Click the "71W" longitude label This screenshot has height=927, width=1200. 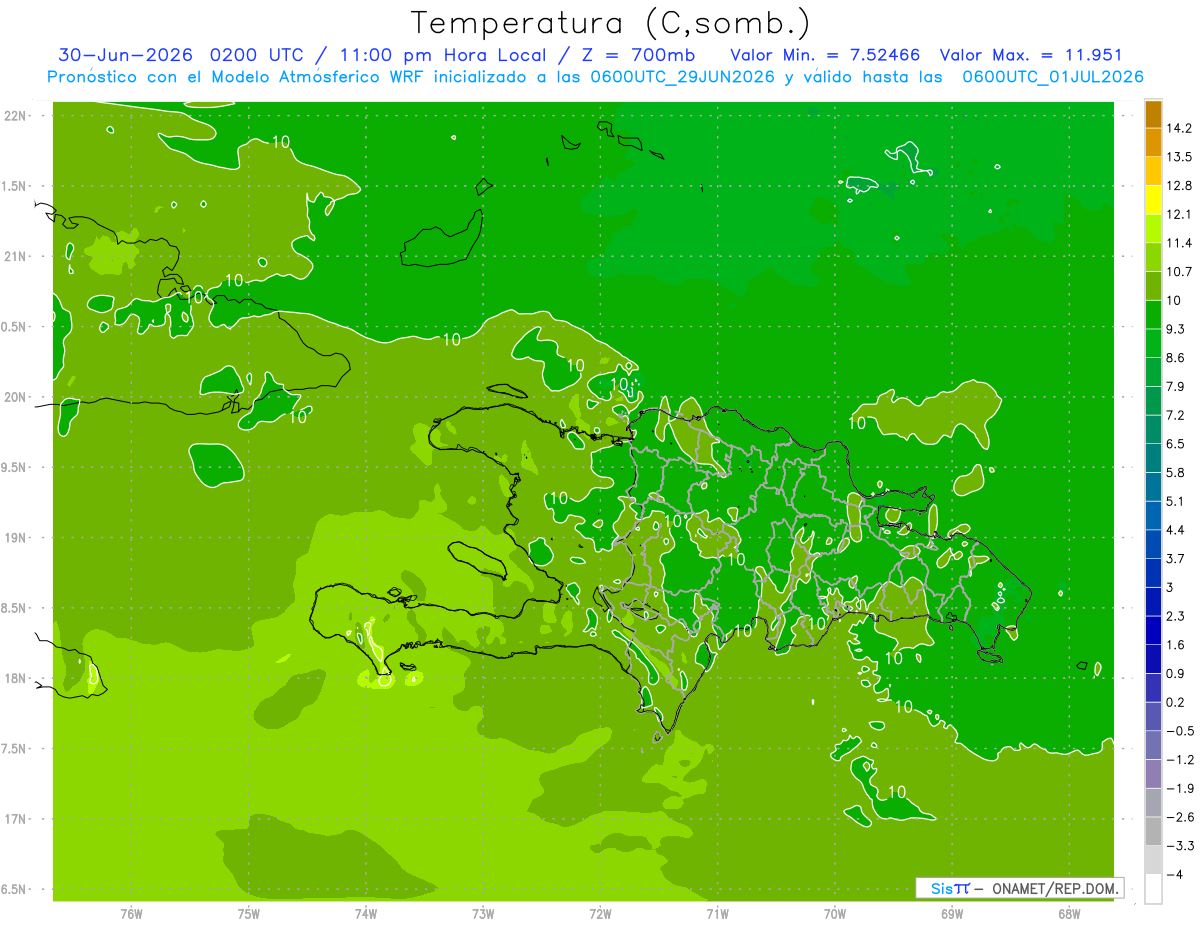pyautogui.click(x=717, y=913)
